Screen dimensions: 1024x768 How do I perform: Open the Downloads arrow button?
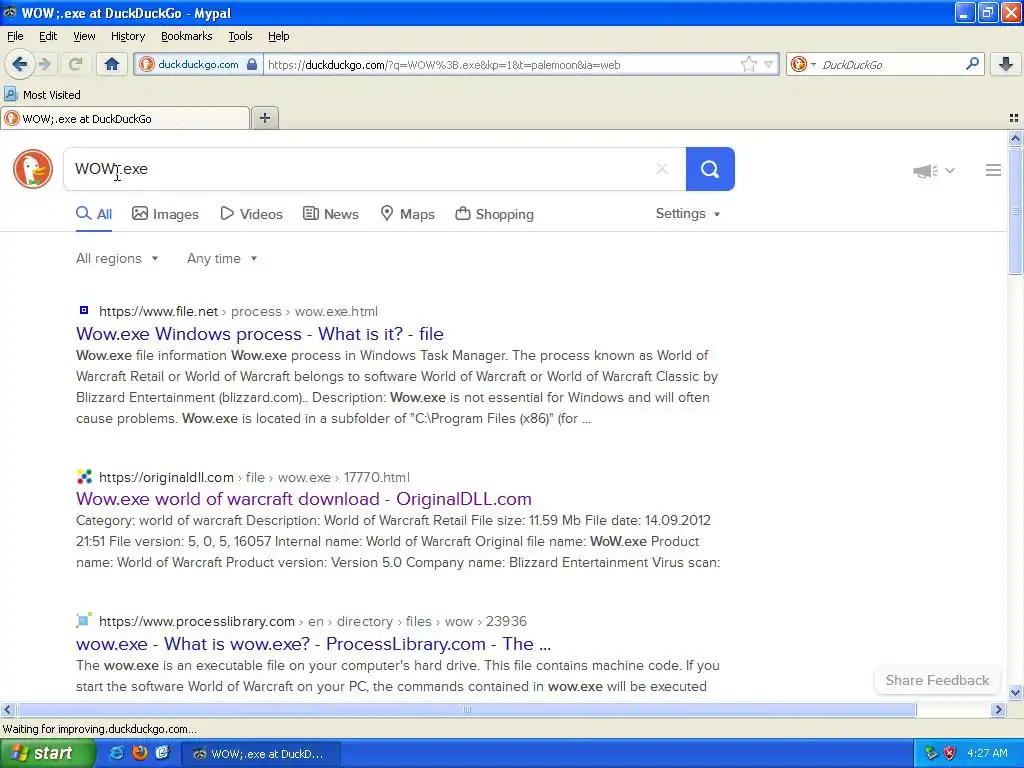pos(1006,64)
